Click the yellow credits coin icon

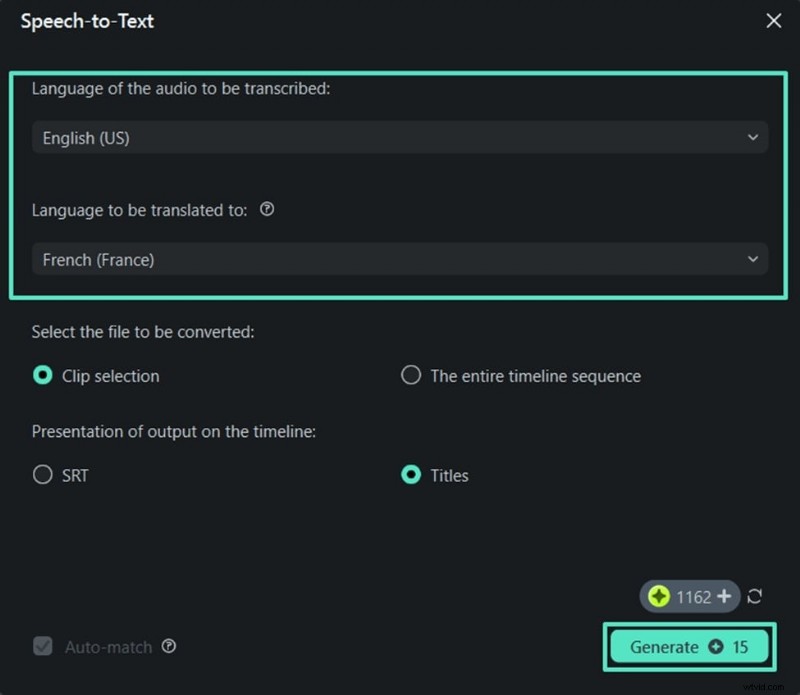pyautogui.click(x=660, y=596)
